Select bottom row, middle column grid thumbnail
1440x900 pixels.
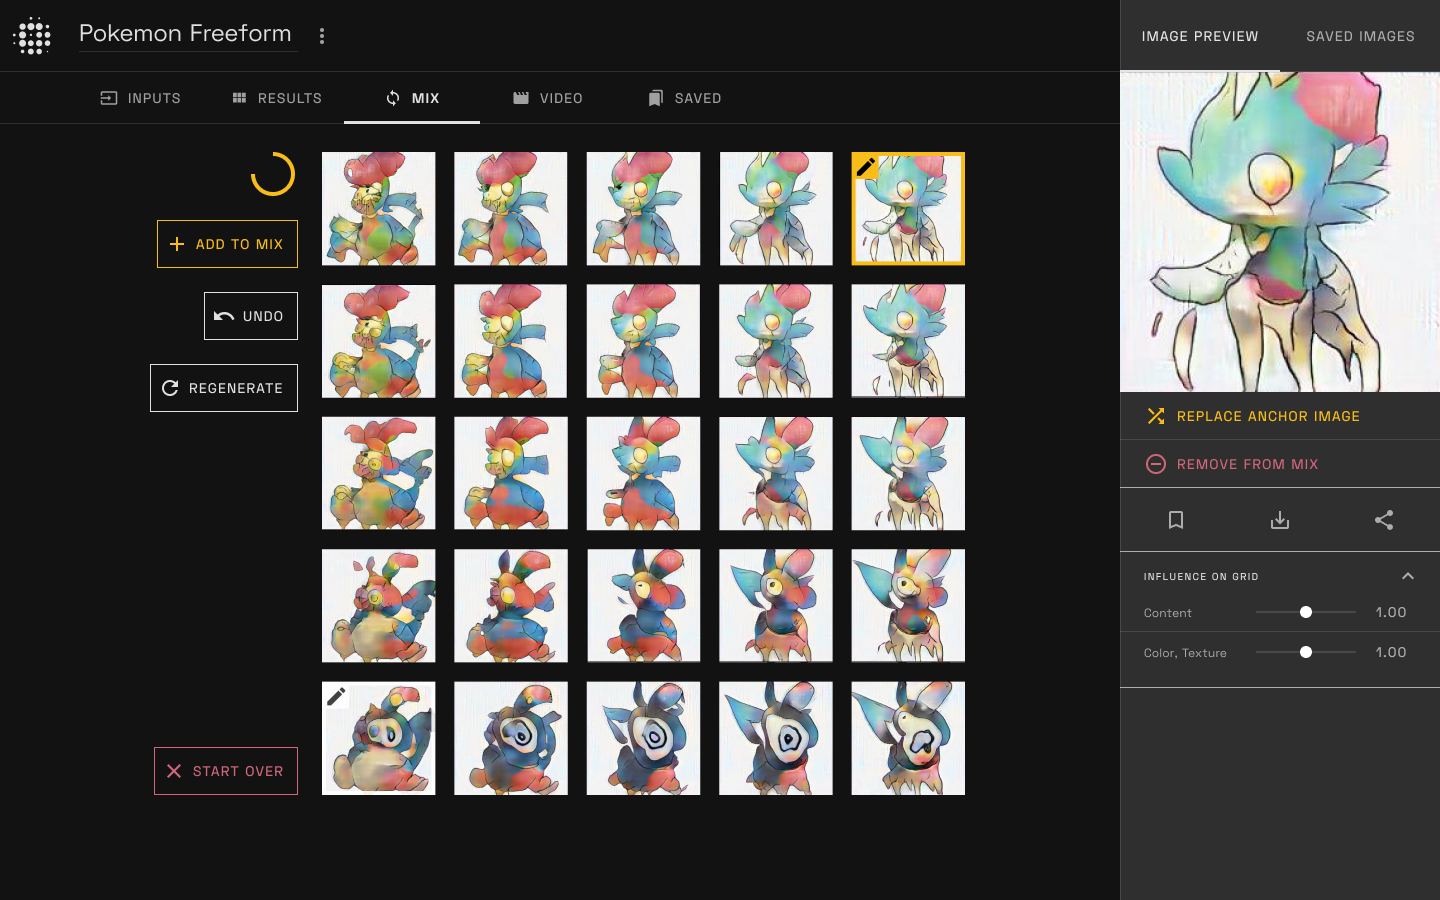[x=643, y=739]
